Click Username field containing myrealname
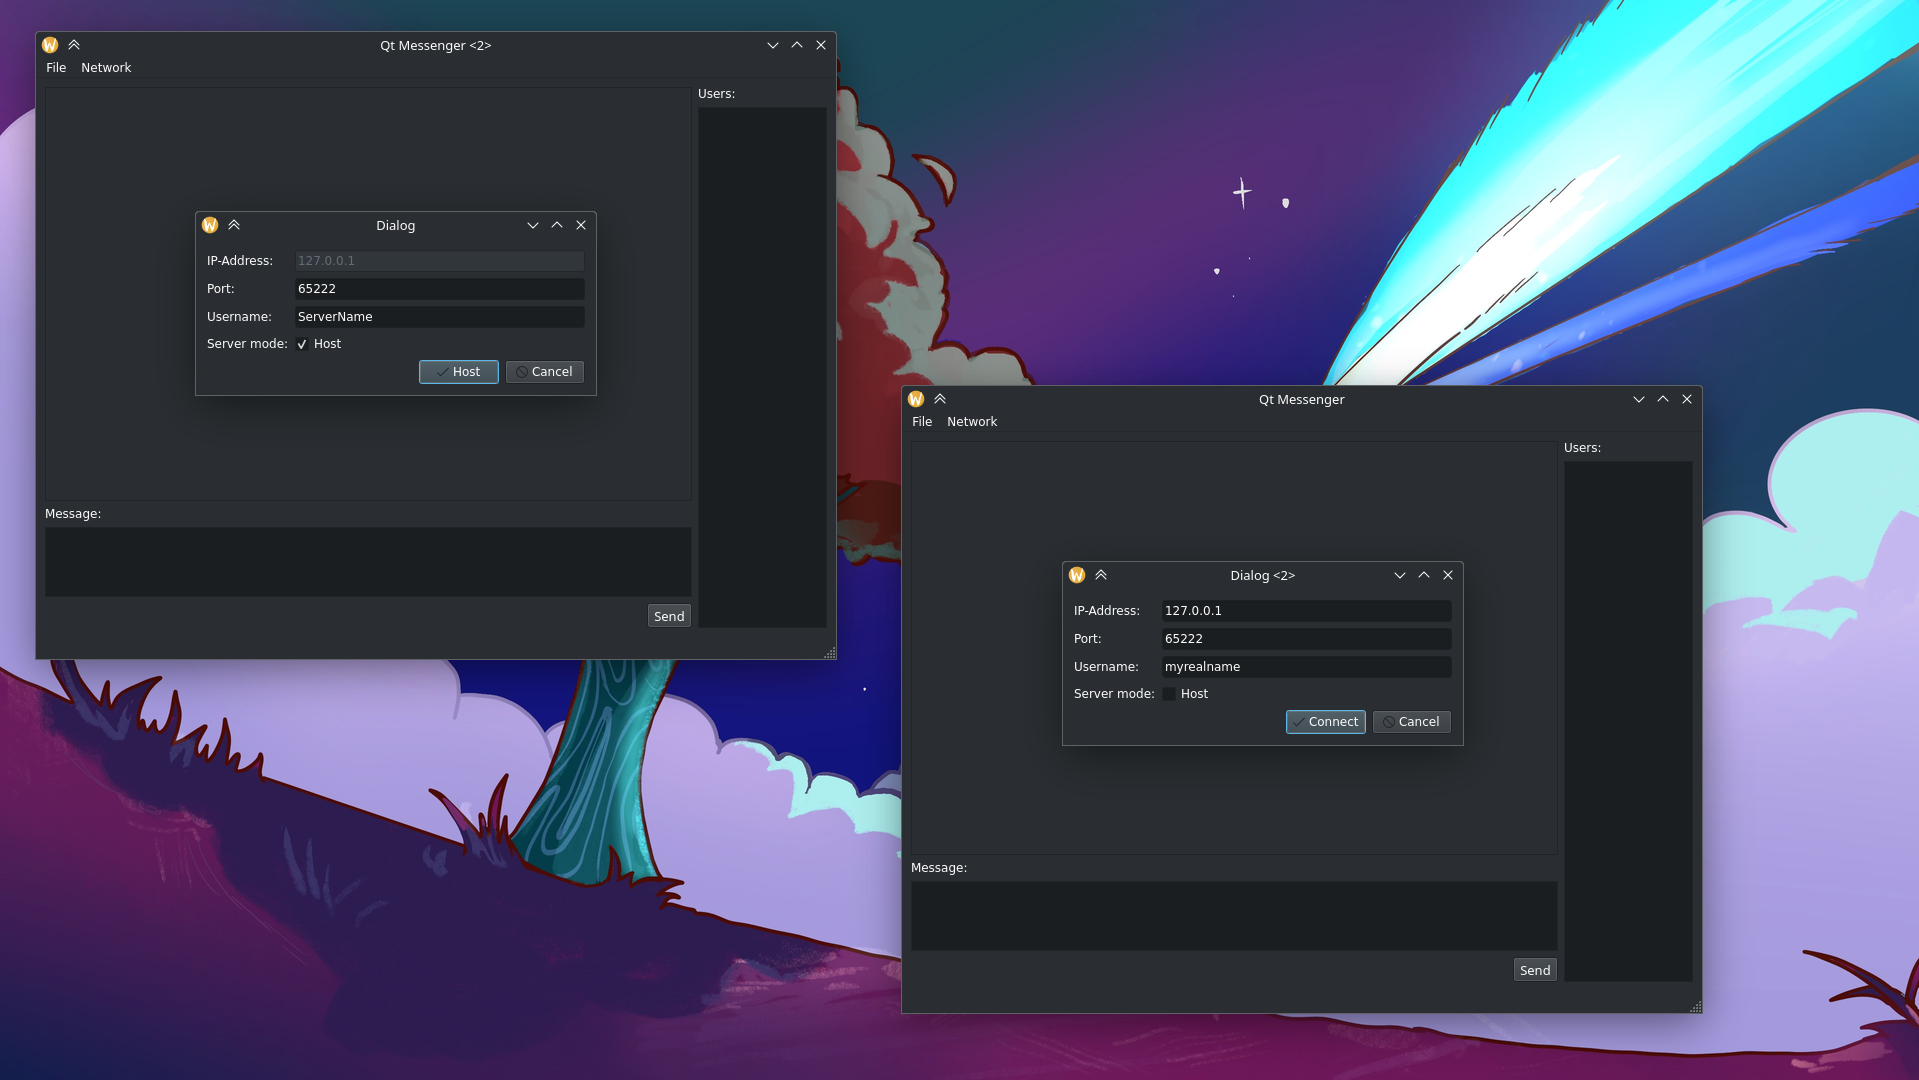The height and width of the screenshot is (1080, 1919). point(1307,667)
